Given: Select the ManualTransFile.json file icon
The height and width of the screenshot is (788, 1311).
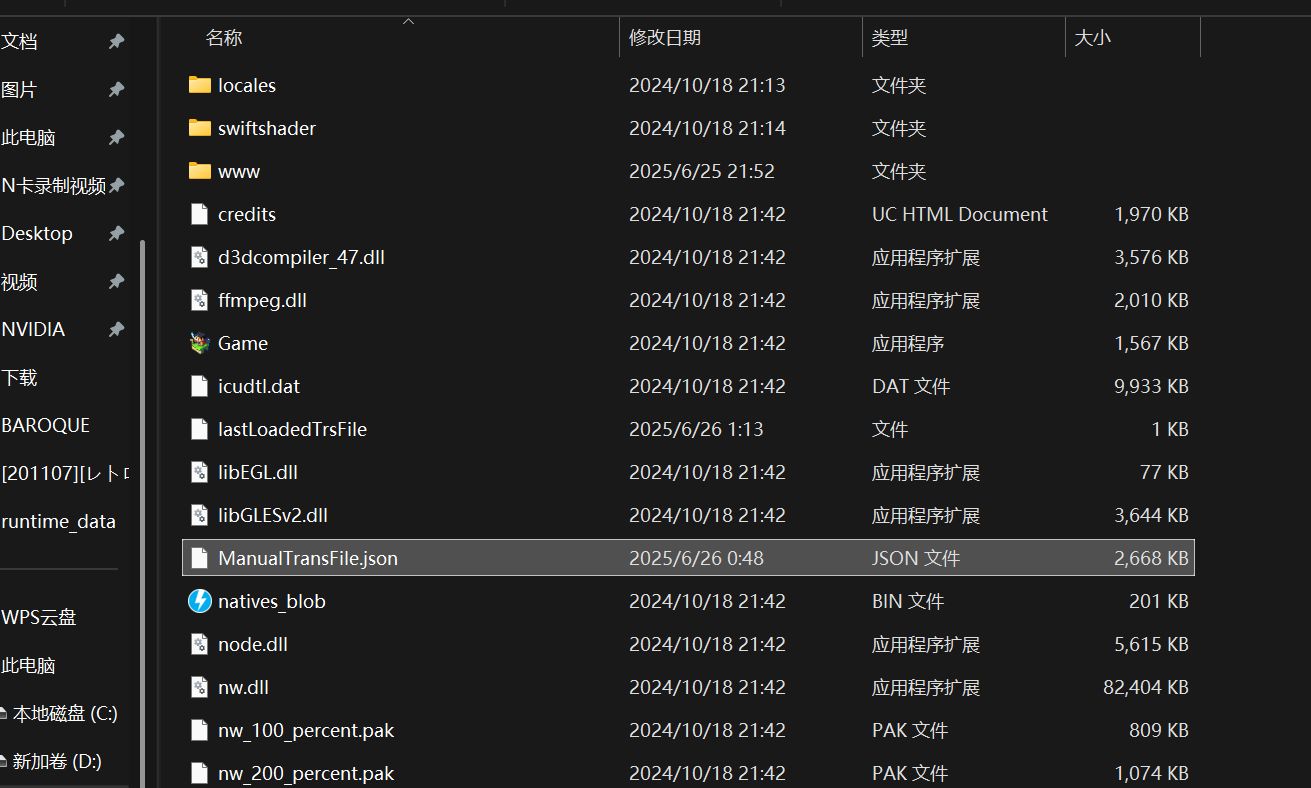Looking at the screenshot, I should 200,558.
